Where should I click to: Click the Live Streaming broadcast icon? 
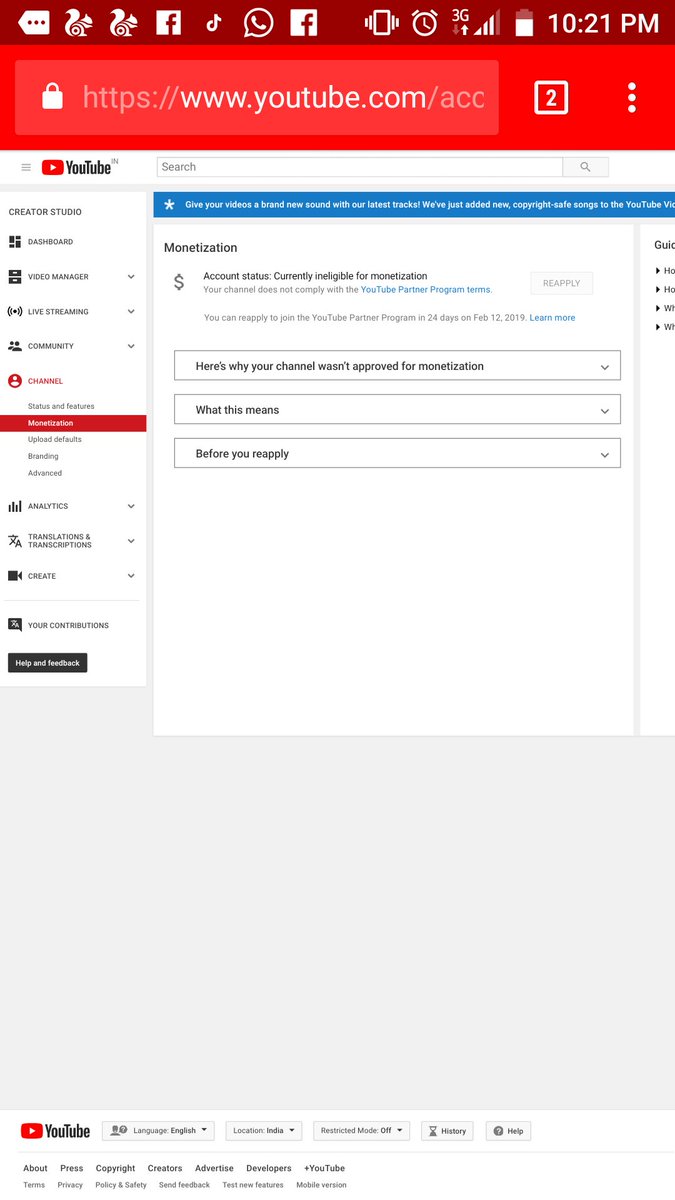15,312
